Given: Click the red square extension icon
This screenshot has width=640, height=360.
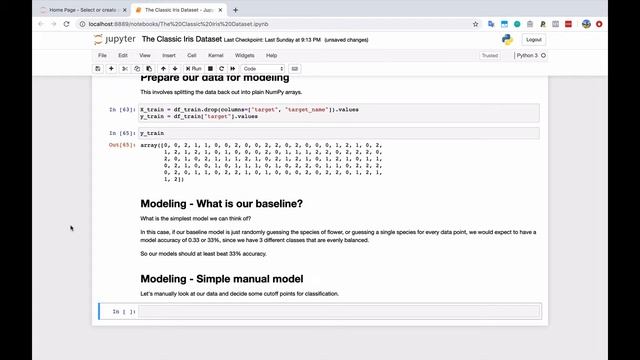Looking at the screenshot, I should (x=568, y=24).
